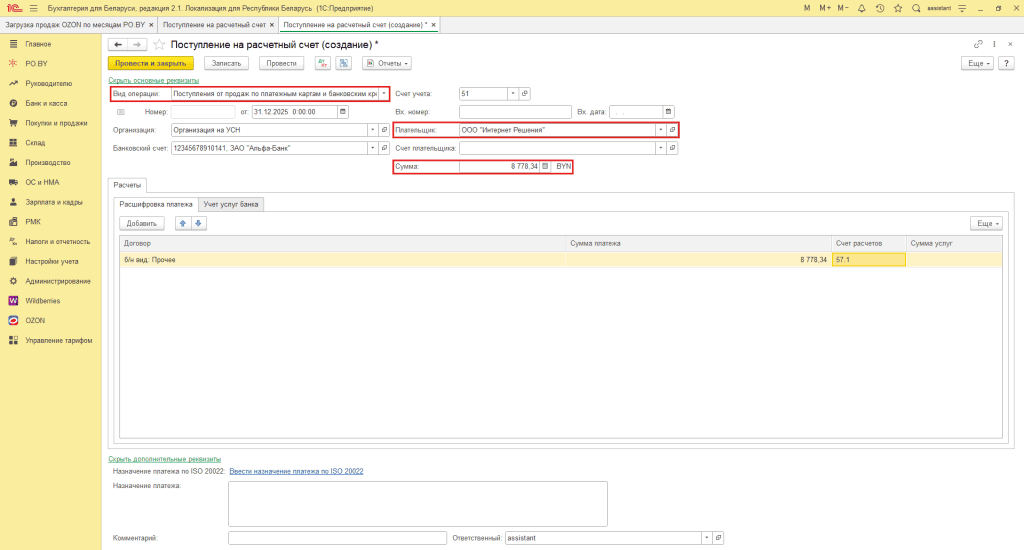
Task: Expand Счет плательщика dropdown arrow
Action: point(660,148)
